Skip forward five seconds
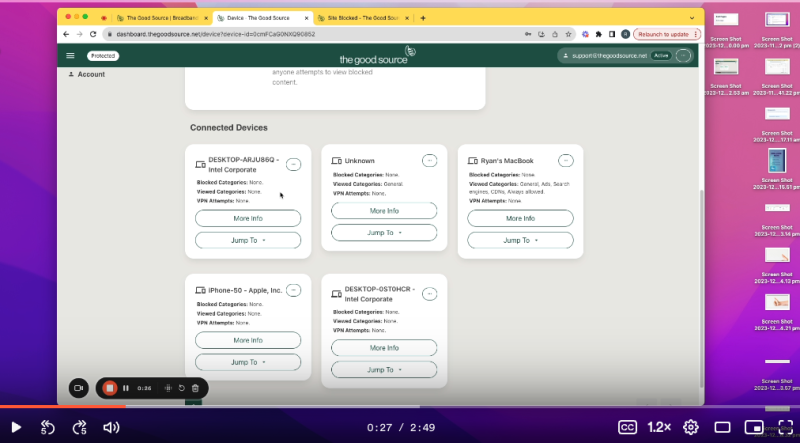The height and width of the screenshot is (443, 800). [80, 427]
